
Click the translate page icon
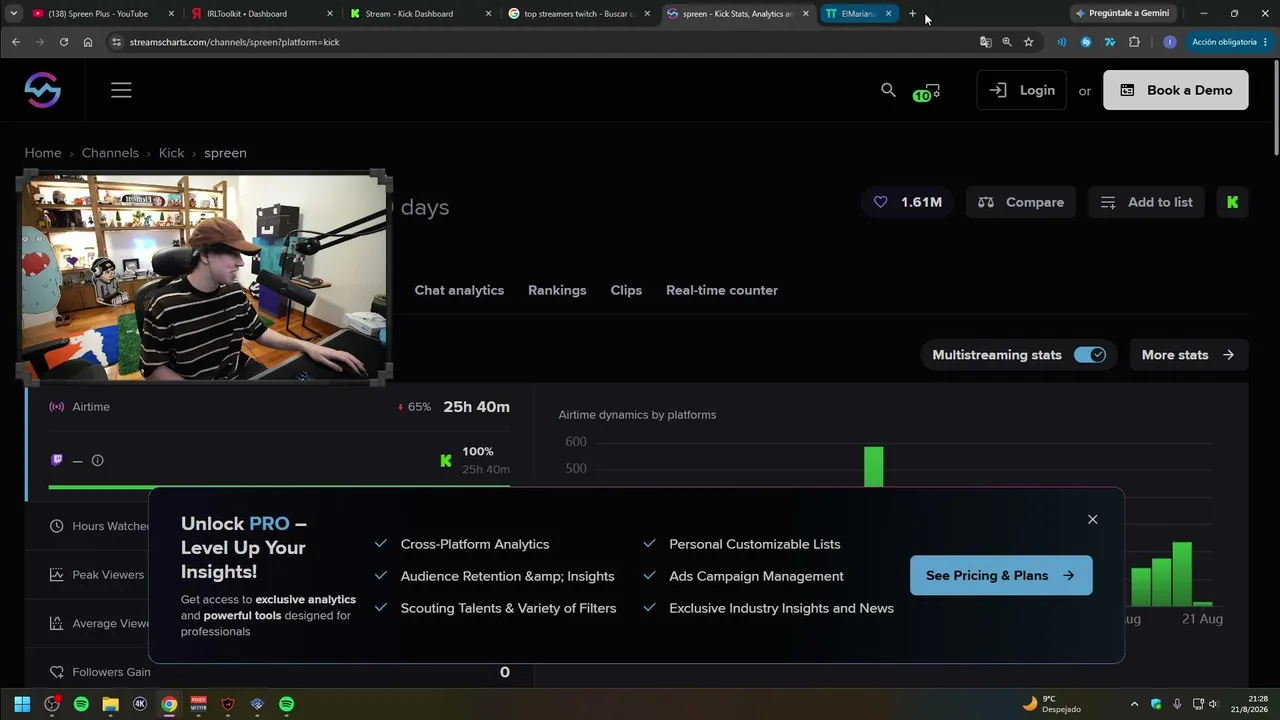pos(986,42)
